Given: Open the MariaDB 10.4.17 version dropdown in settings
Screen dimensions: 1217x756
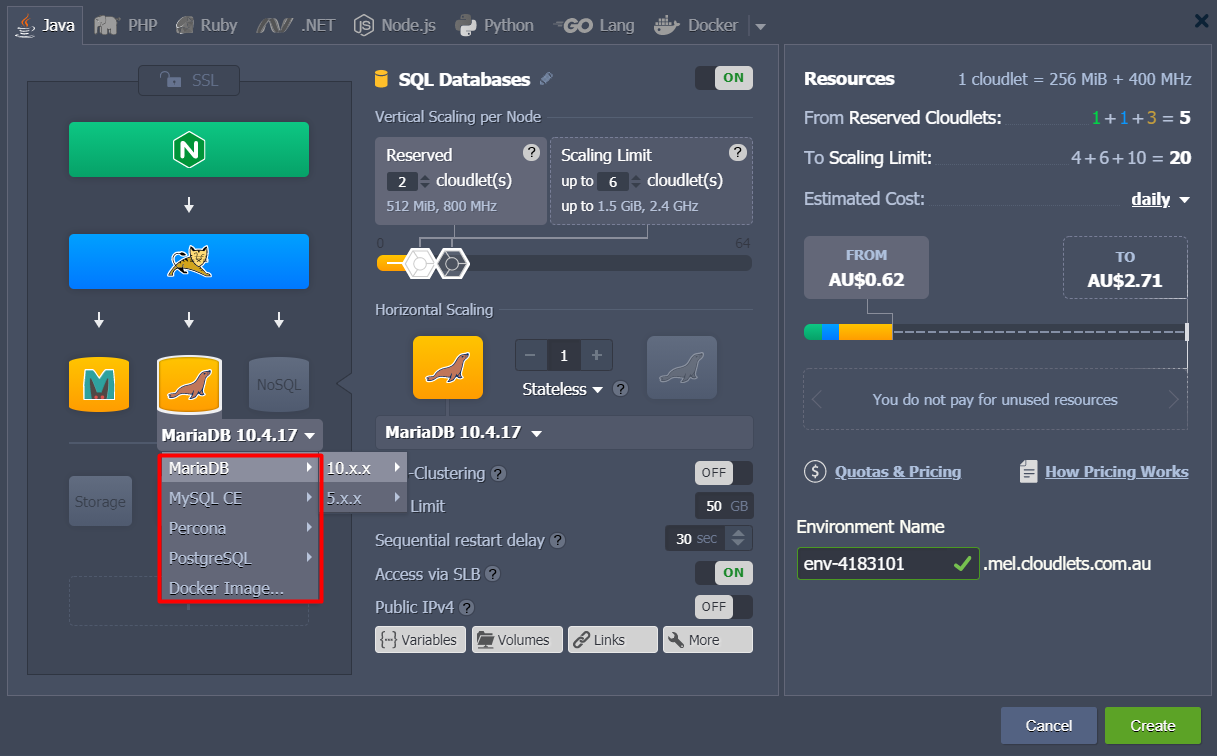Looking at the screenshot, I should tap(563, 433).
